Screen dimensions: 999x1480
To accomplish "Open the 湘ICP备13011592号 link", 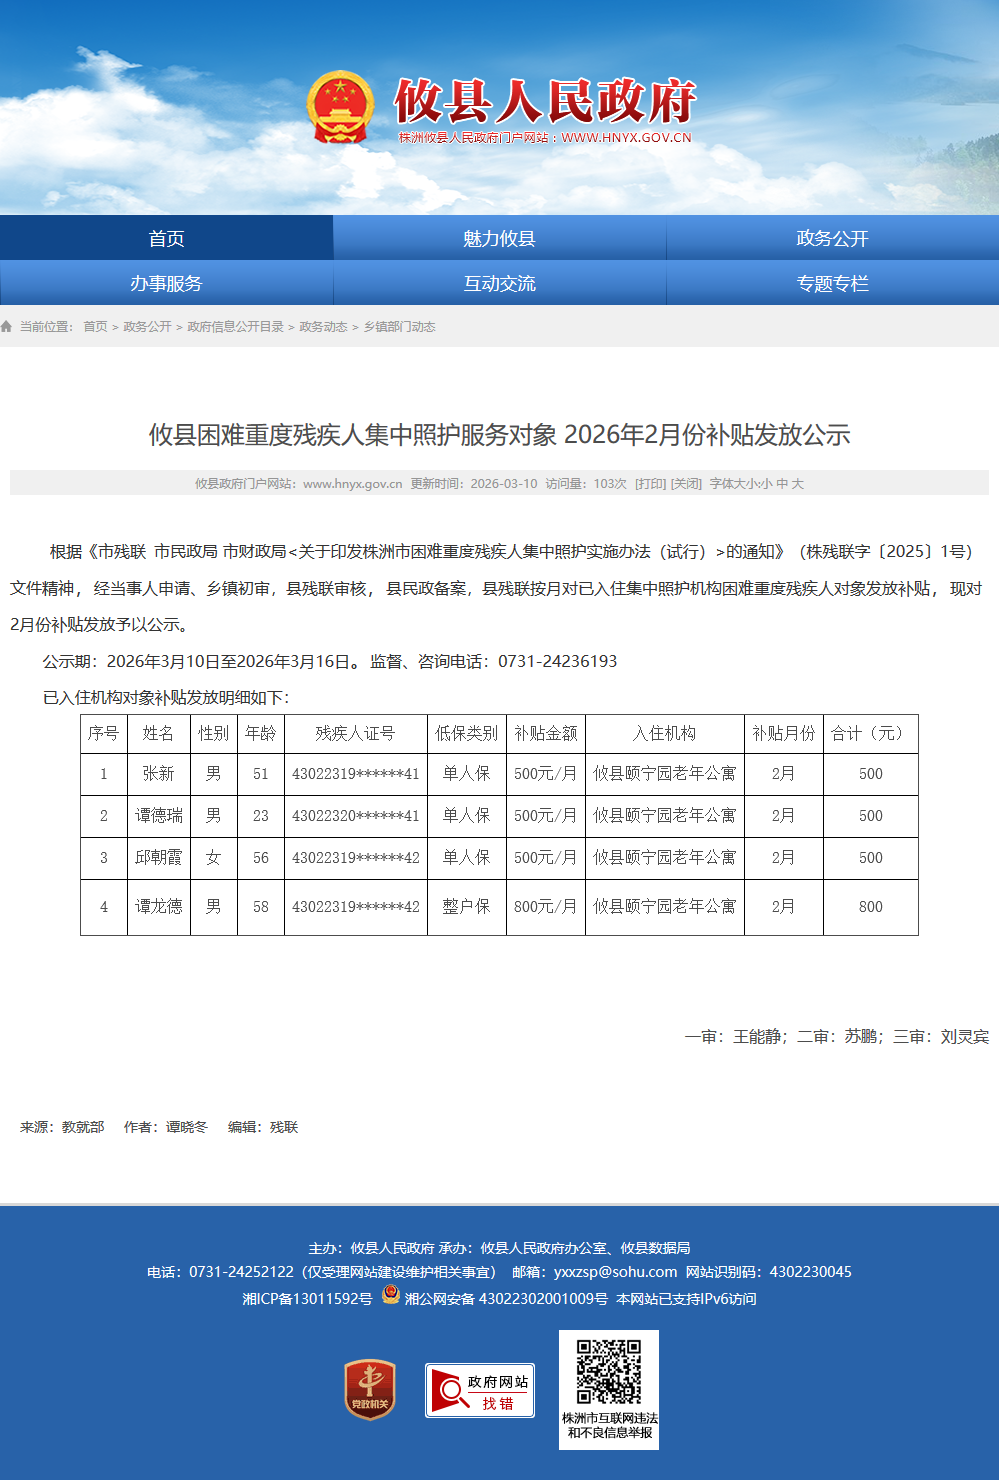I will [307, 1299].
